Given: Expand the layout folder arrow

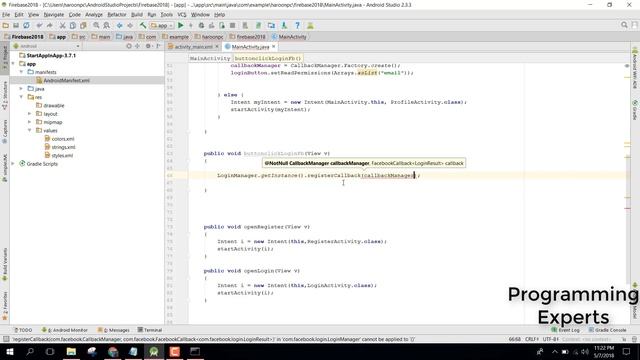Looking at the screenshot, I should [x=29, y=114].
